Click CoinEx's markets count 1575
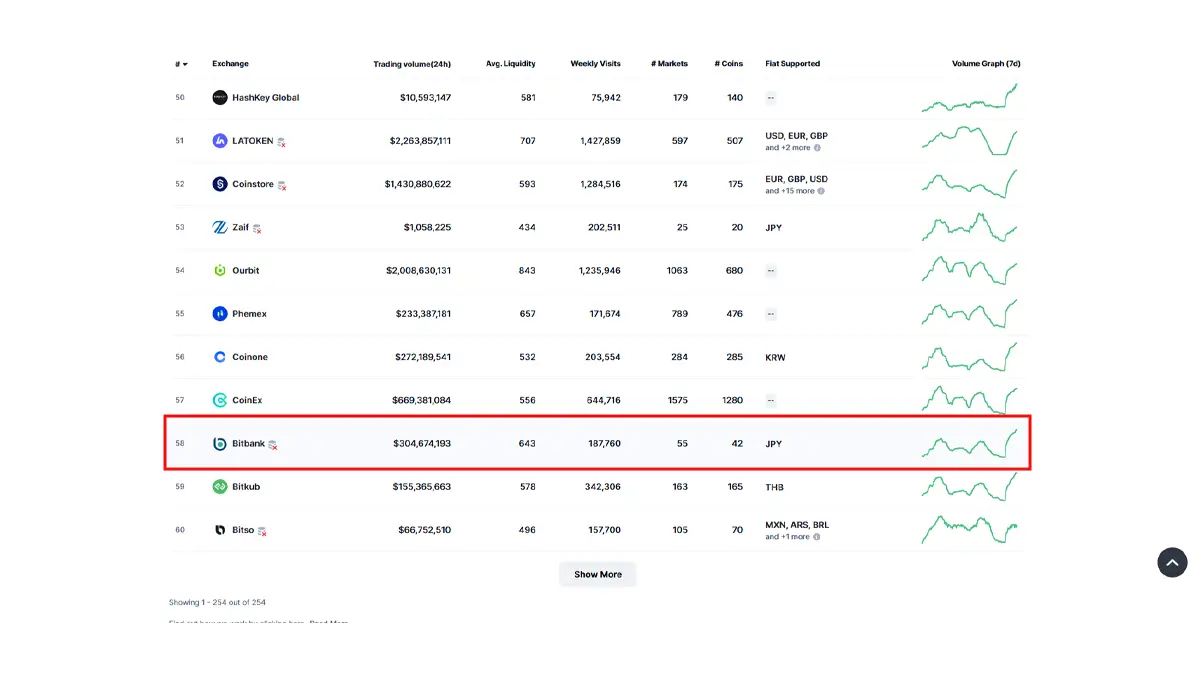Screen dimensions: 1200x675 [x=677, y=400]
